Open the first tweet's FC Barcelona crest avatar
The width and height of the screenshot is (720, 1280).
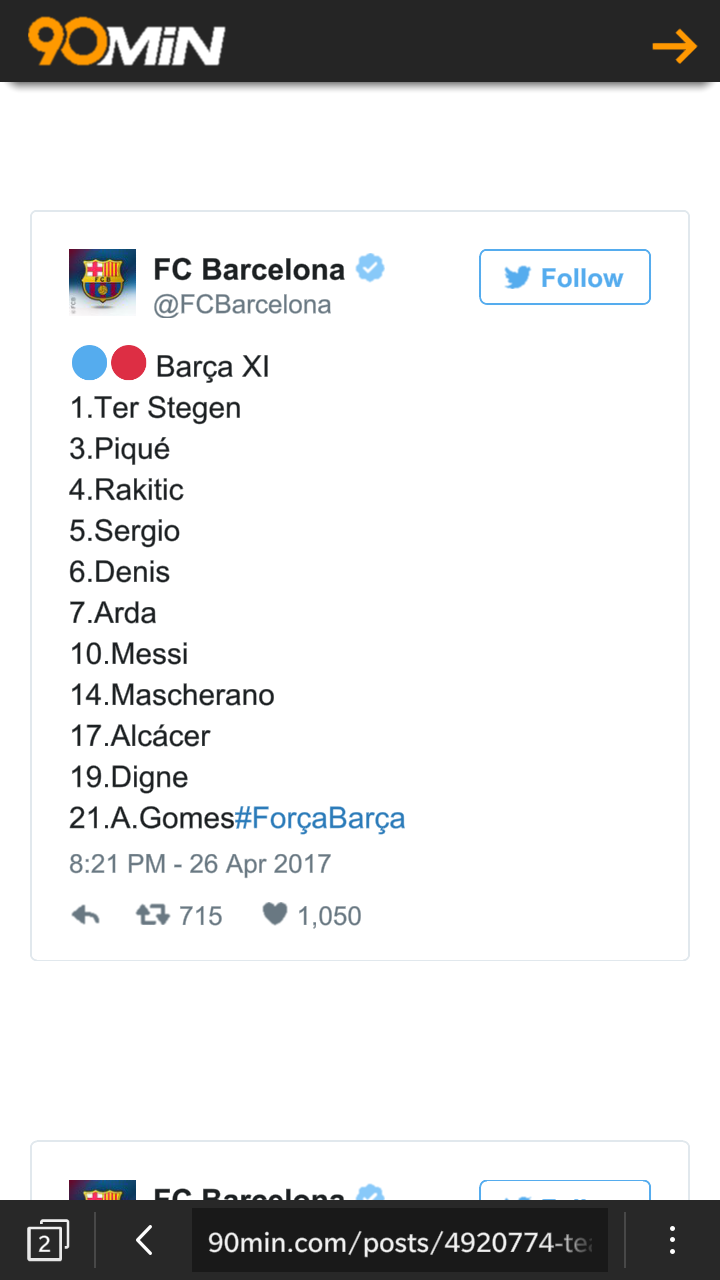(102, 282)
